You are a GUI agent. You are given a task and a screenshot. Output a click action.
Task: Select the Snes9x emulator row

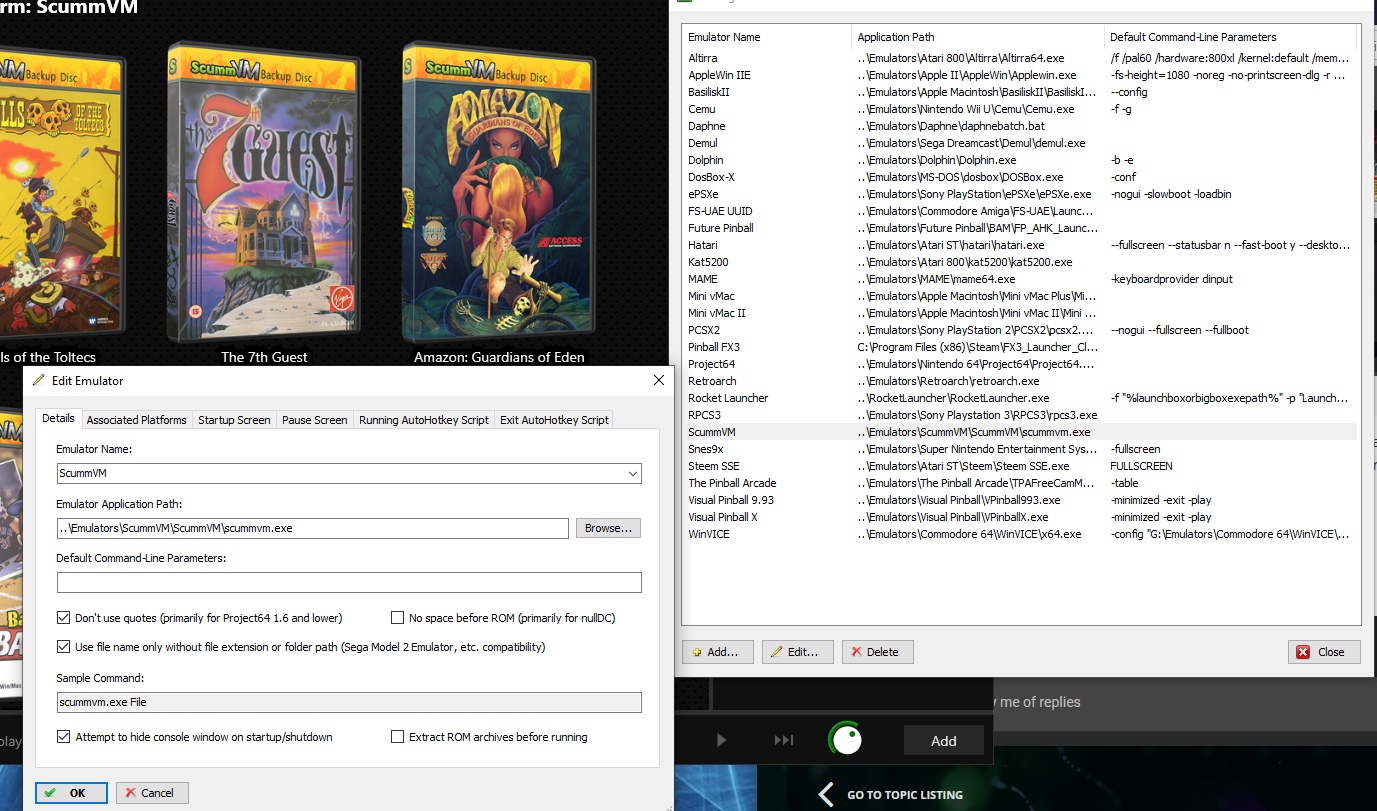[1020, 449]
